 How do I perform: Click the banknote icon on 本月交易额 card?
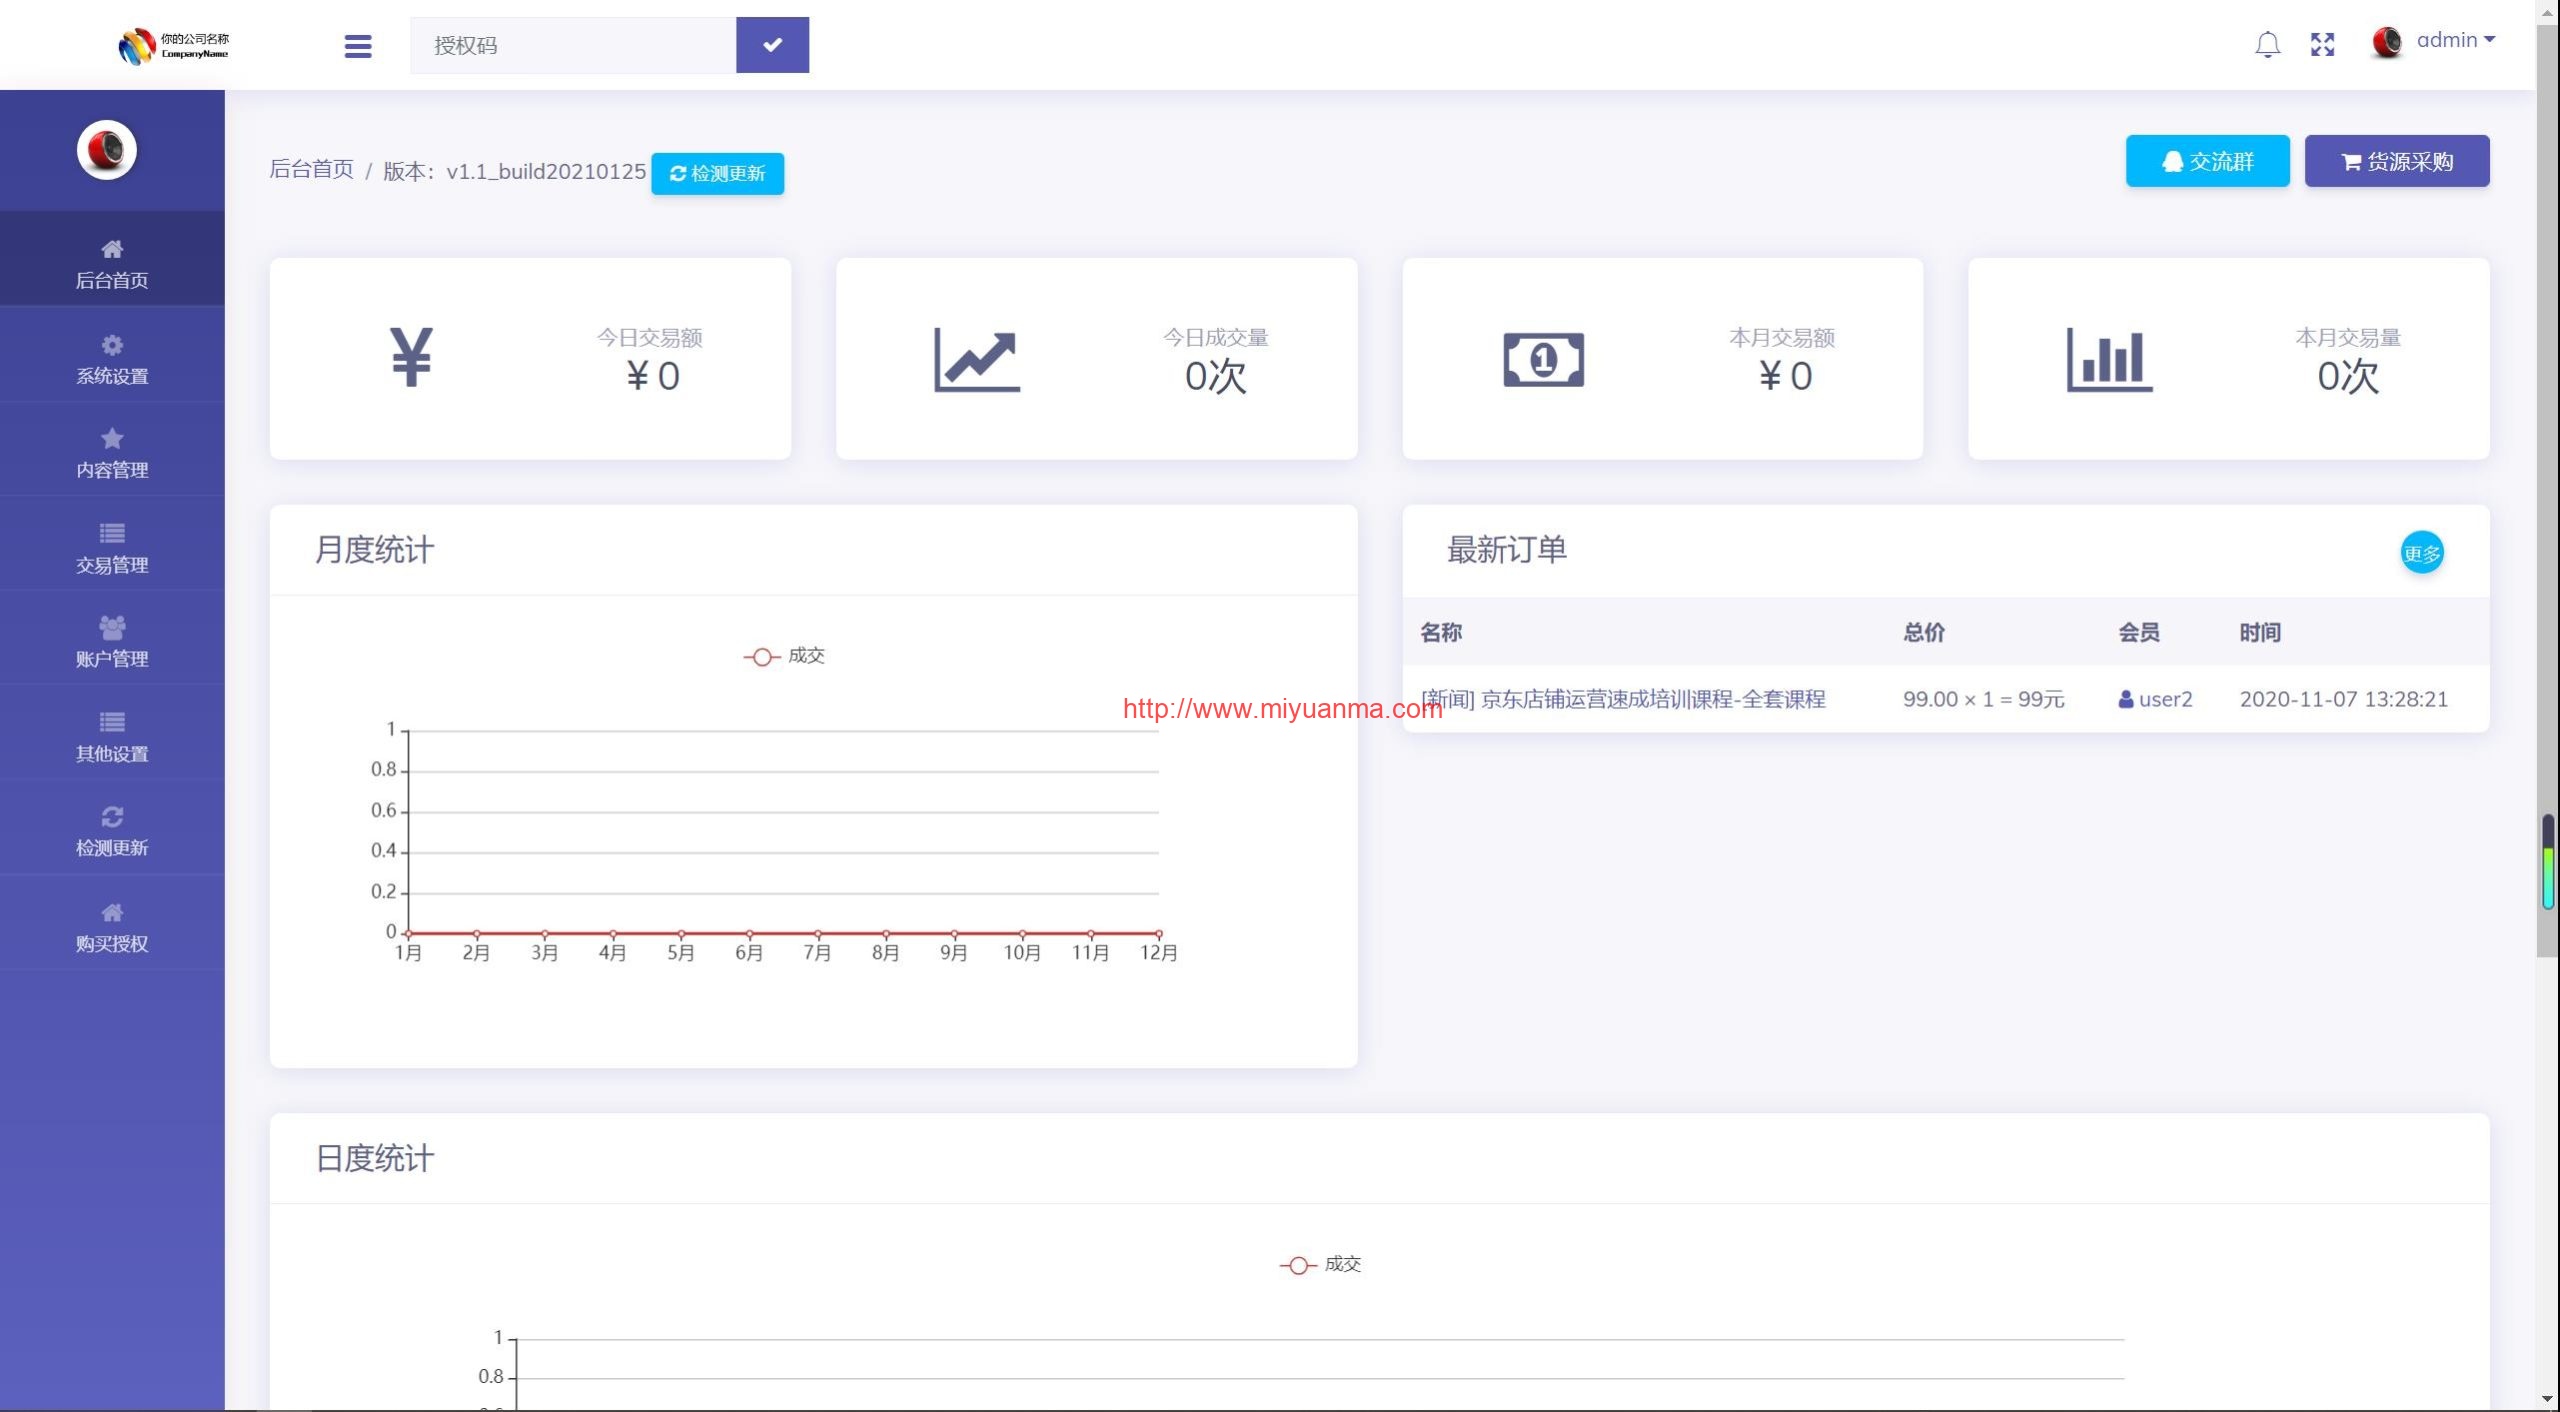coord(1543,359)
